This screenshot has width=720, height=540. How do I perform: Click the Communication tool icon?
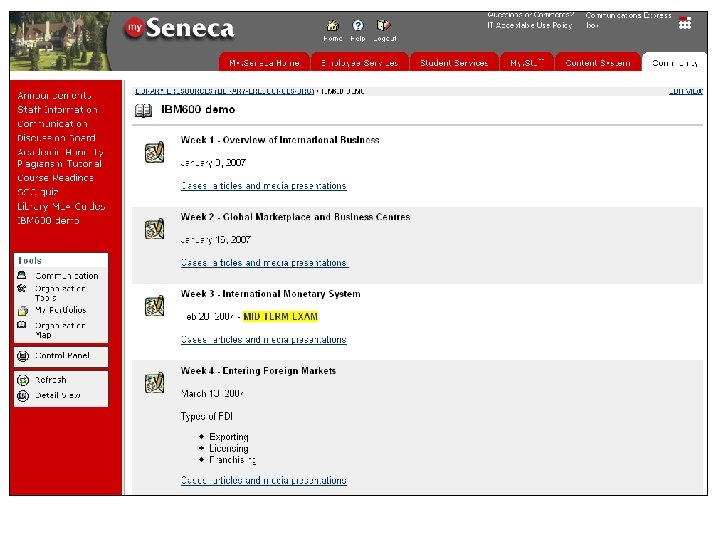click(x=22, y=275)
